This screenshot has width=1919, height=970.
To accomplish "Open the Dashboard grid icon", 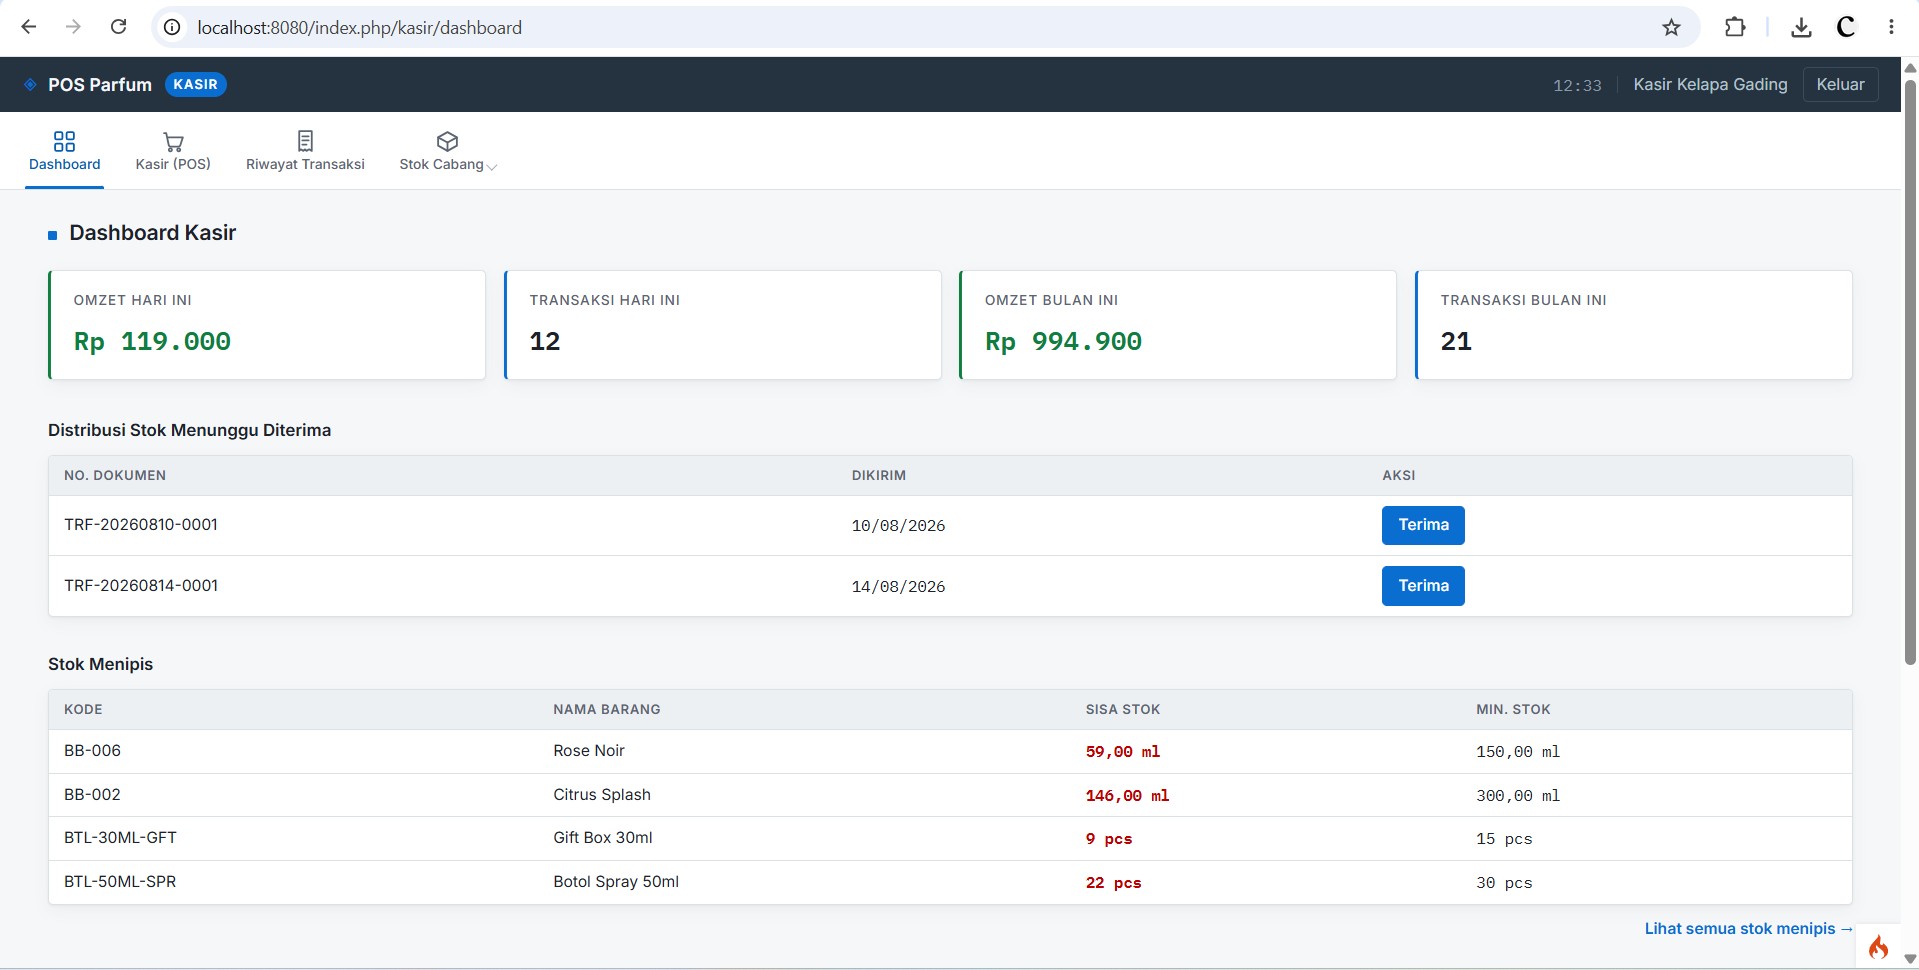I will [x=64, y=141].
